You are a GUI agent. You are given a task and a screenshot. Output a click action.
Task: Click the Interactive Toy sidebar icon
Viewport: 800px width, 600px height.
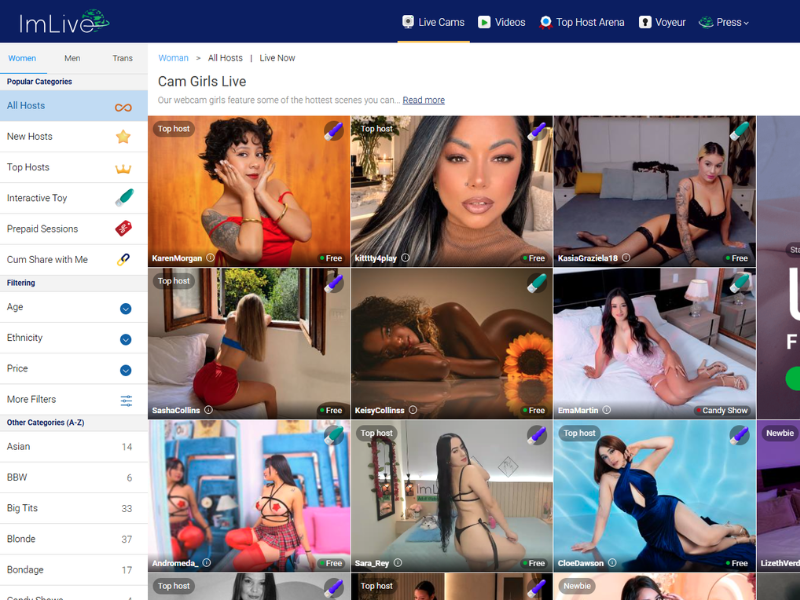[124, 197]
